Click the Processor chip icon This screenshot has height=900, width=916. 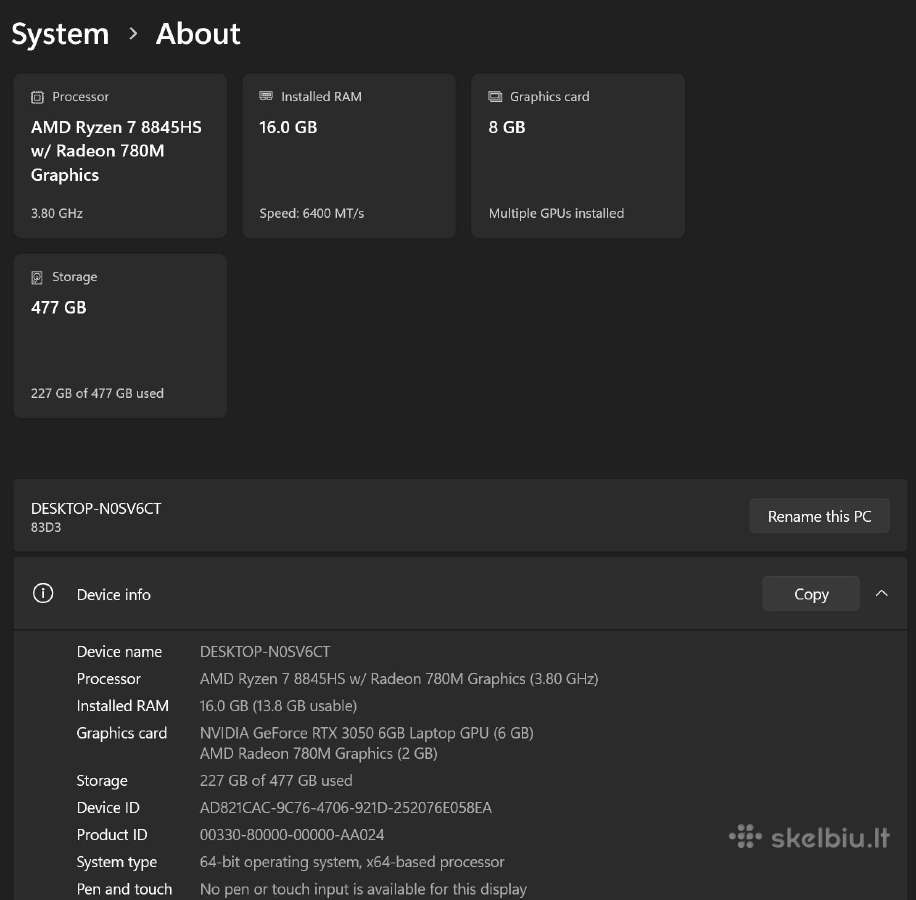pos(37,97)
